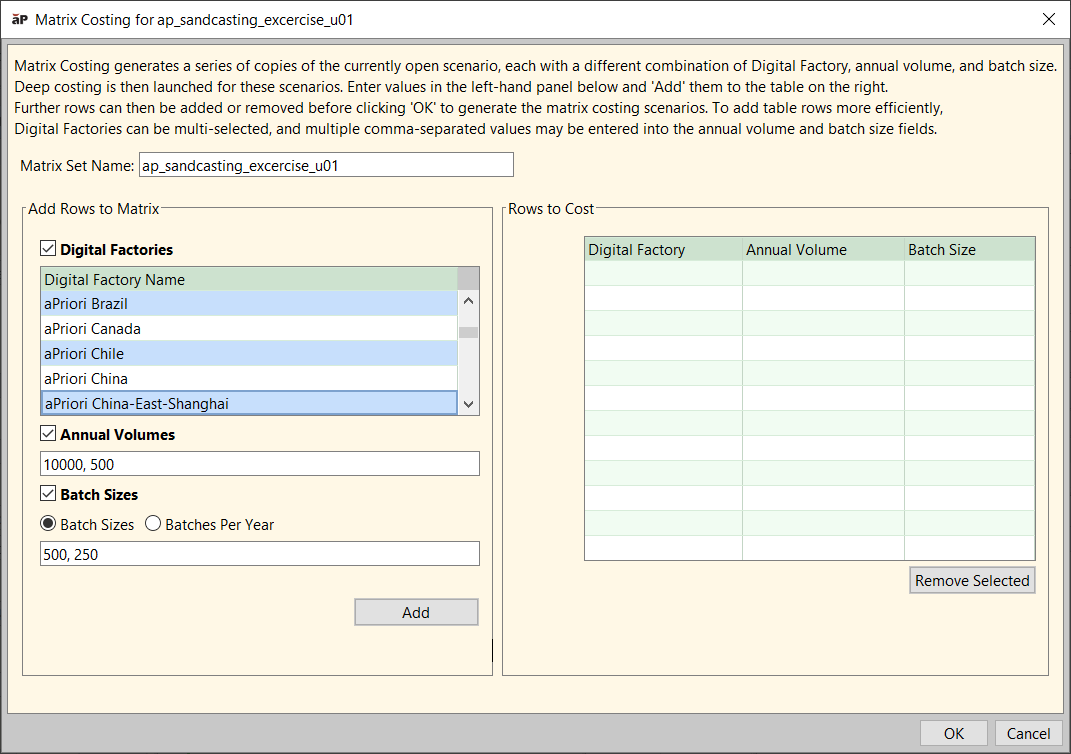This screenshot has height=754, width=1071.
Task: Click the aPriori logo icon in title bar
Action: [19, 19]
